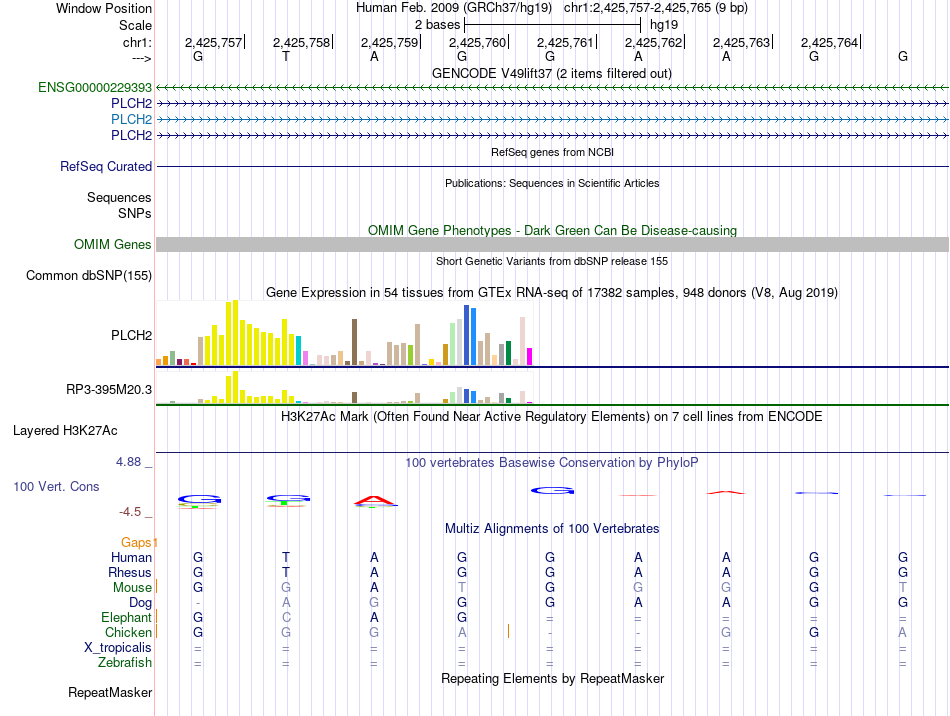Click 100 vertebrates Basewise Conservation by PhyloP title
This screenshot has height=716, width=950.
click(x=551, y=463)
